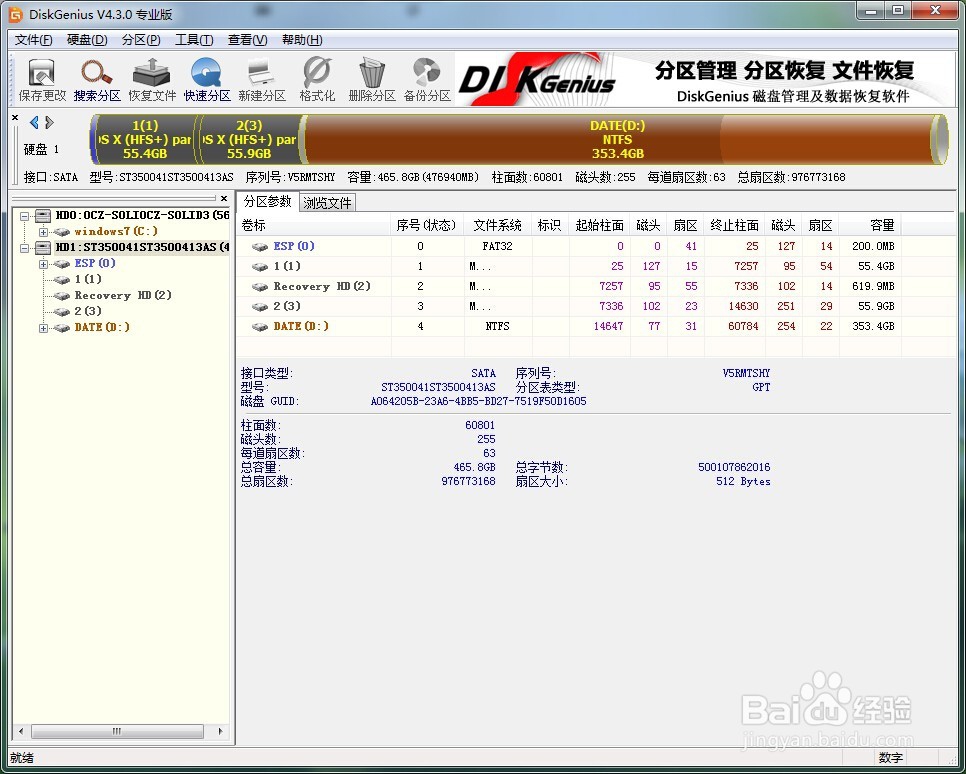Expand the windows7(C:) tree node
The height and width of the screenshot is (774, 966).
[x=43, y=232]
